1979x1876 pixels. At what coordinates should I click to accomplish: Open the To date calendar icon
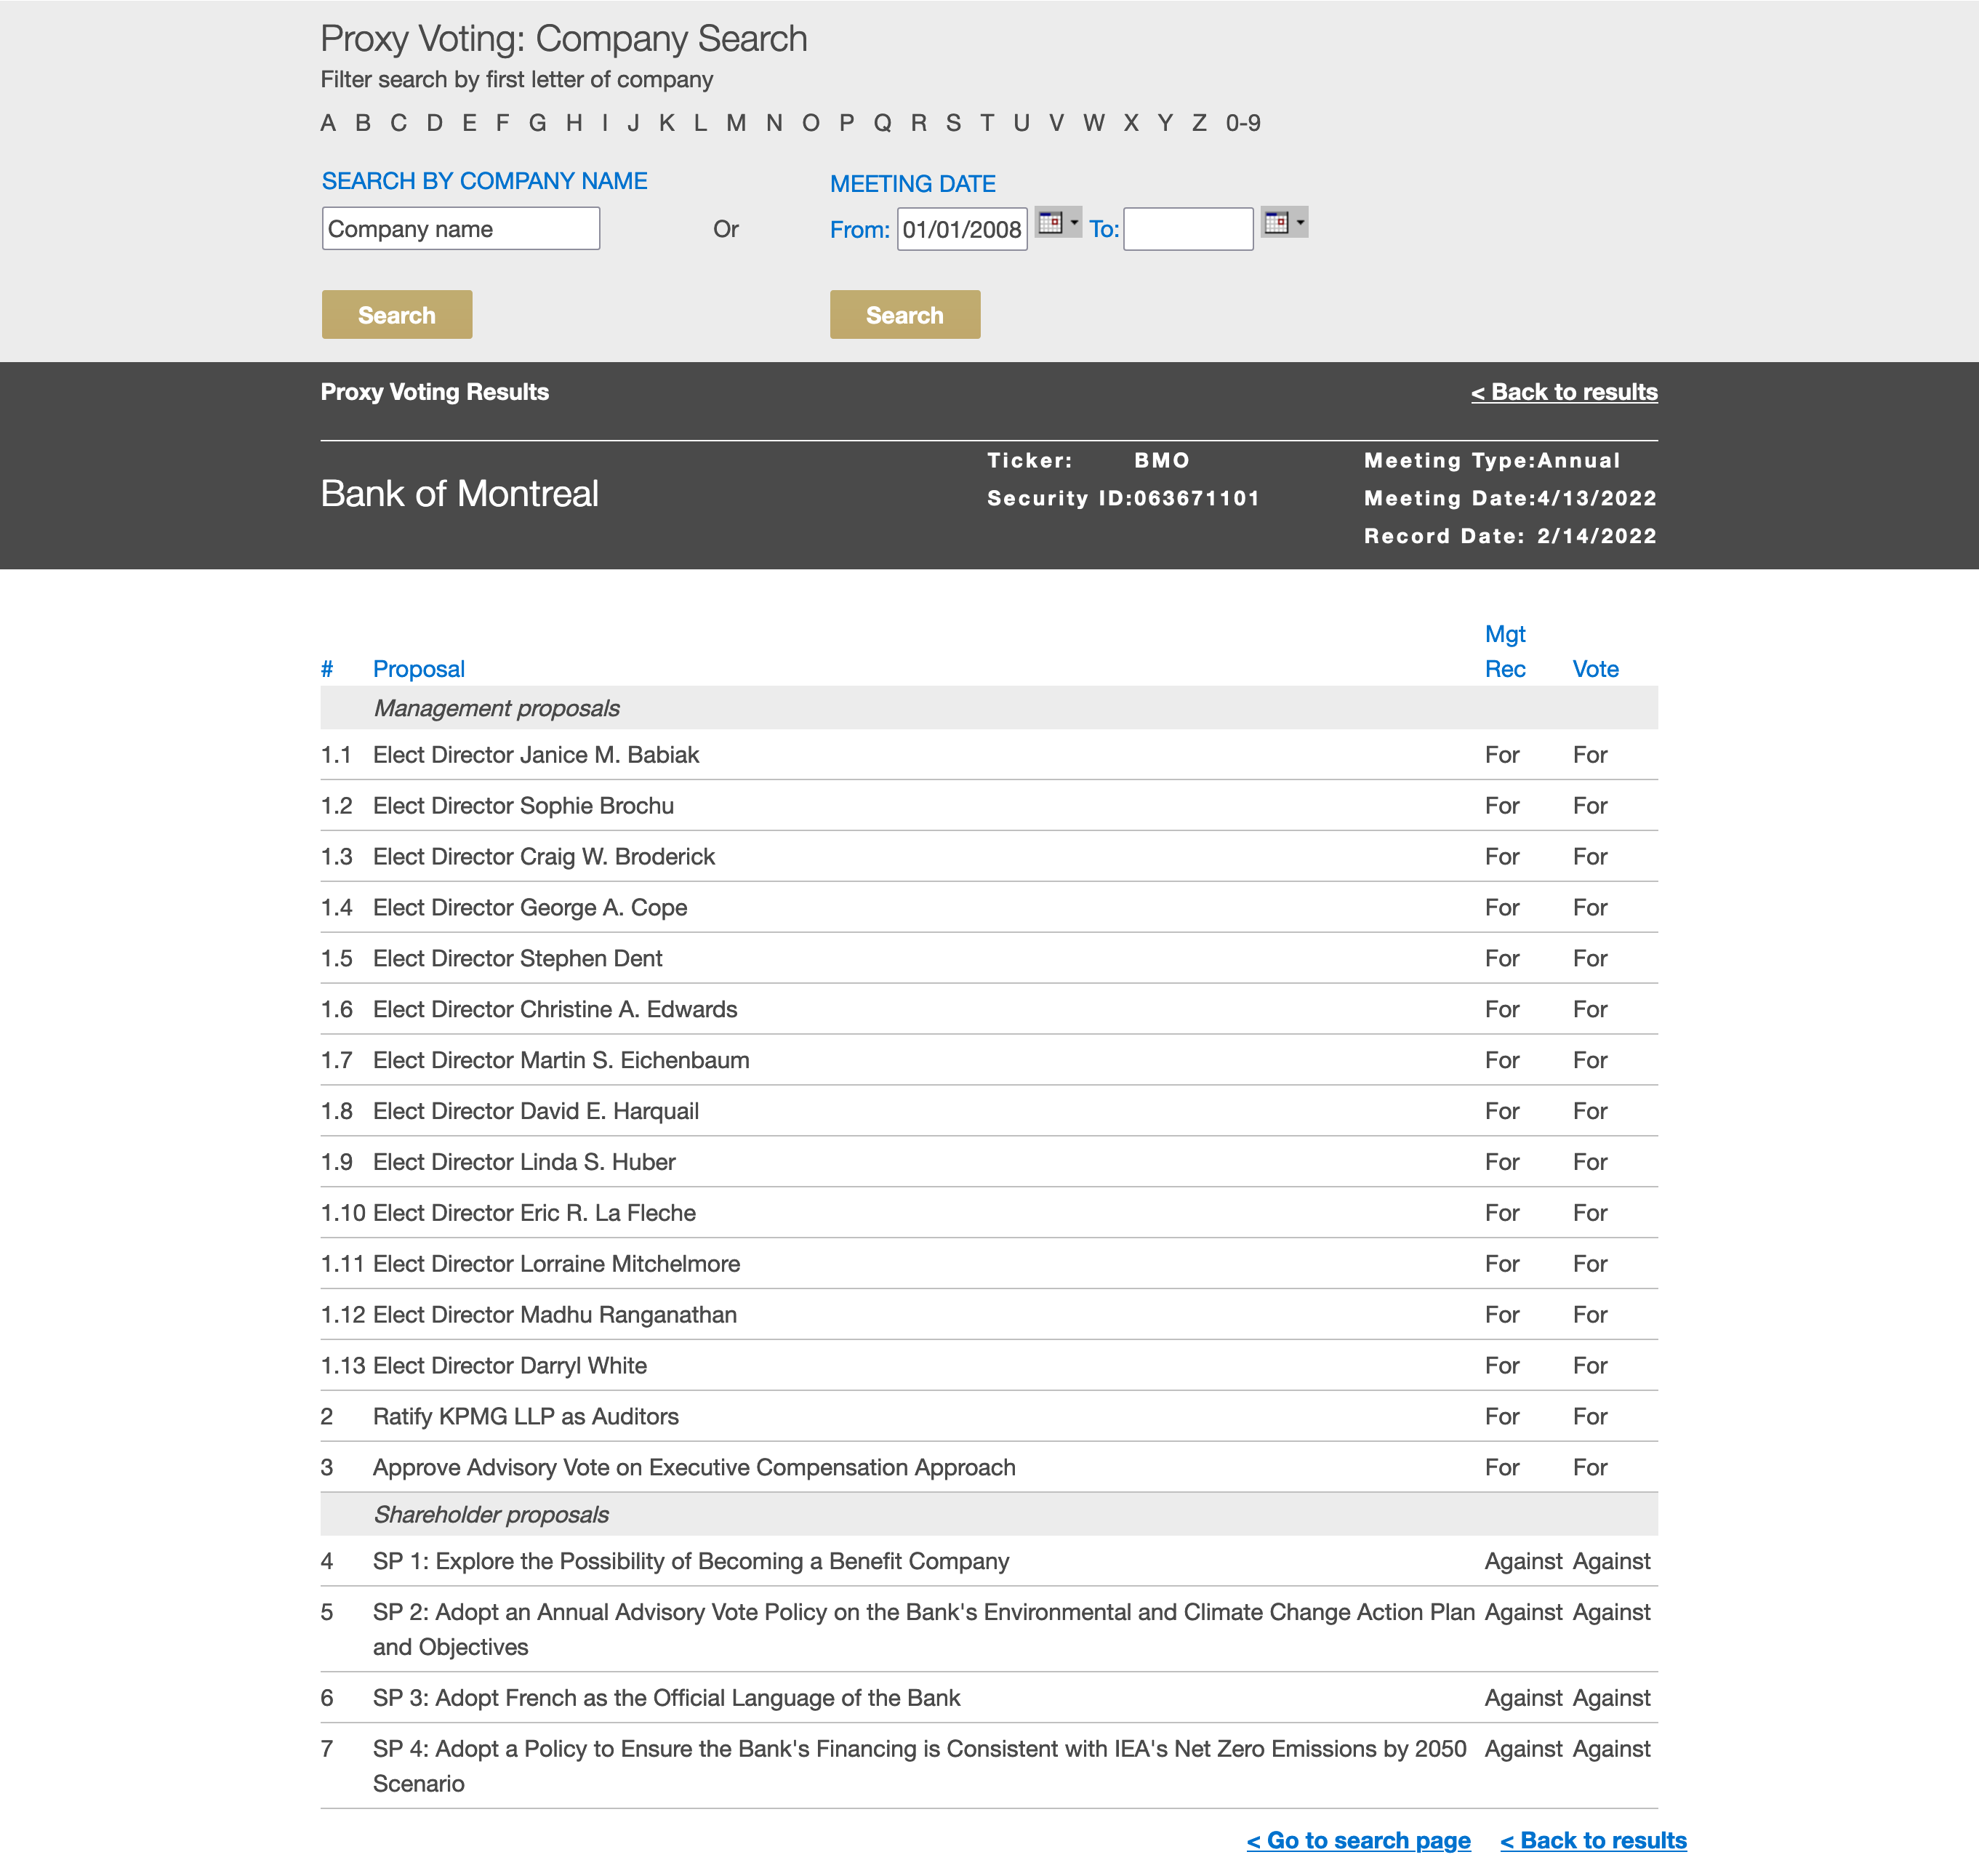(1276, 223)
